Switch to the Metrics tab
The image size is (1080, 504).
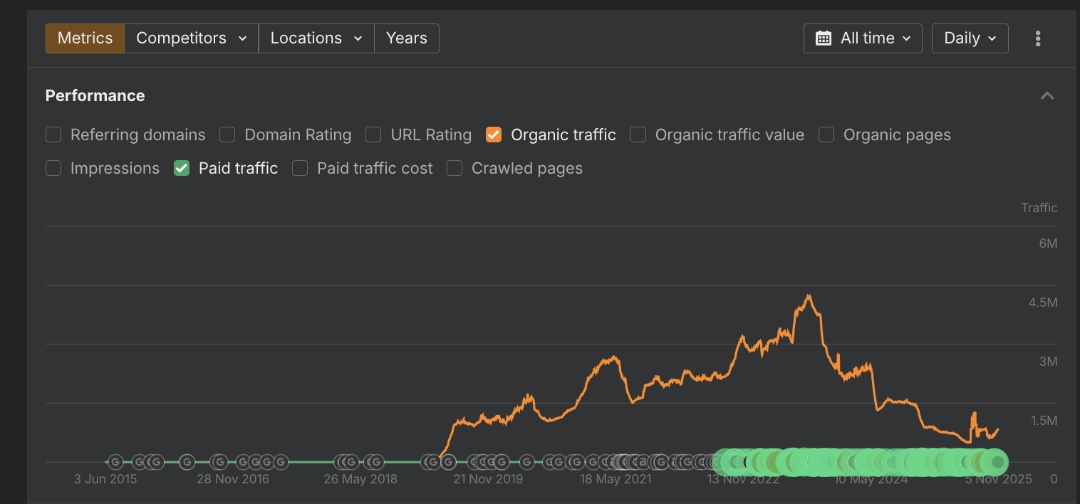click(85, 38)
